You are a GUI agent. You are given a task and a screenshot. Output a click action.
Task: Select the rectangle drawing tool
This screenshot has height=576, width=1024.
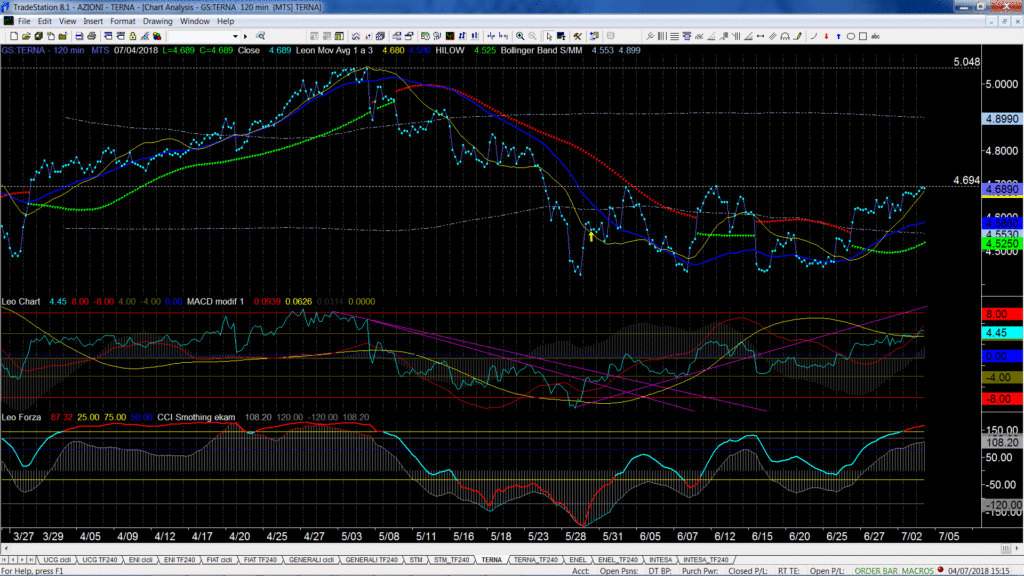[x=863, y=37]
